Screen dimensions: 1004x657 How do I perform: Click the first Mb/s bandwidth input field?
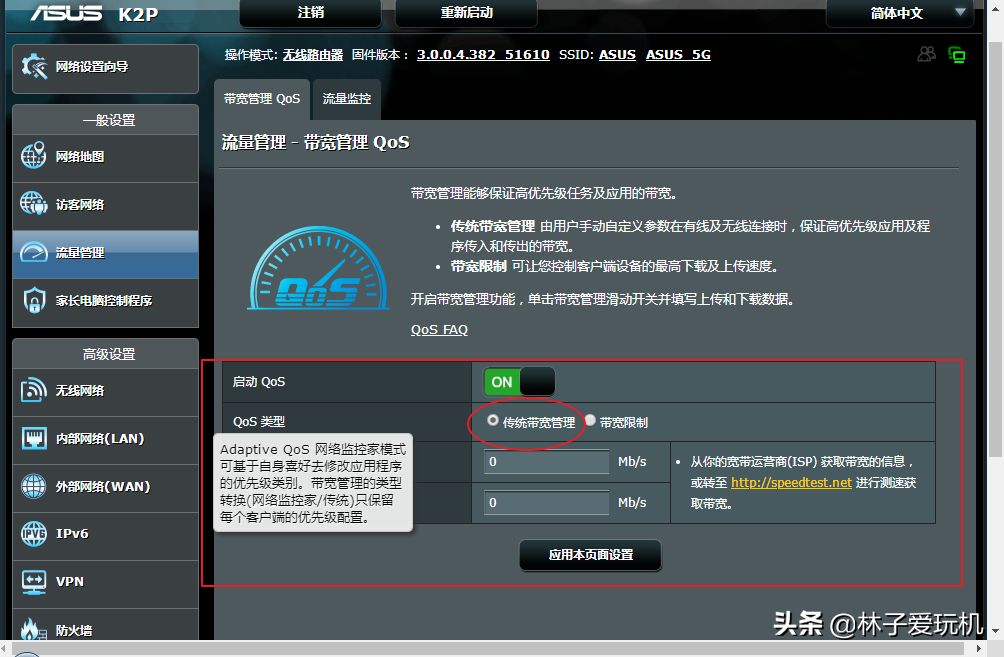pos(547,462)
